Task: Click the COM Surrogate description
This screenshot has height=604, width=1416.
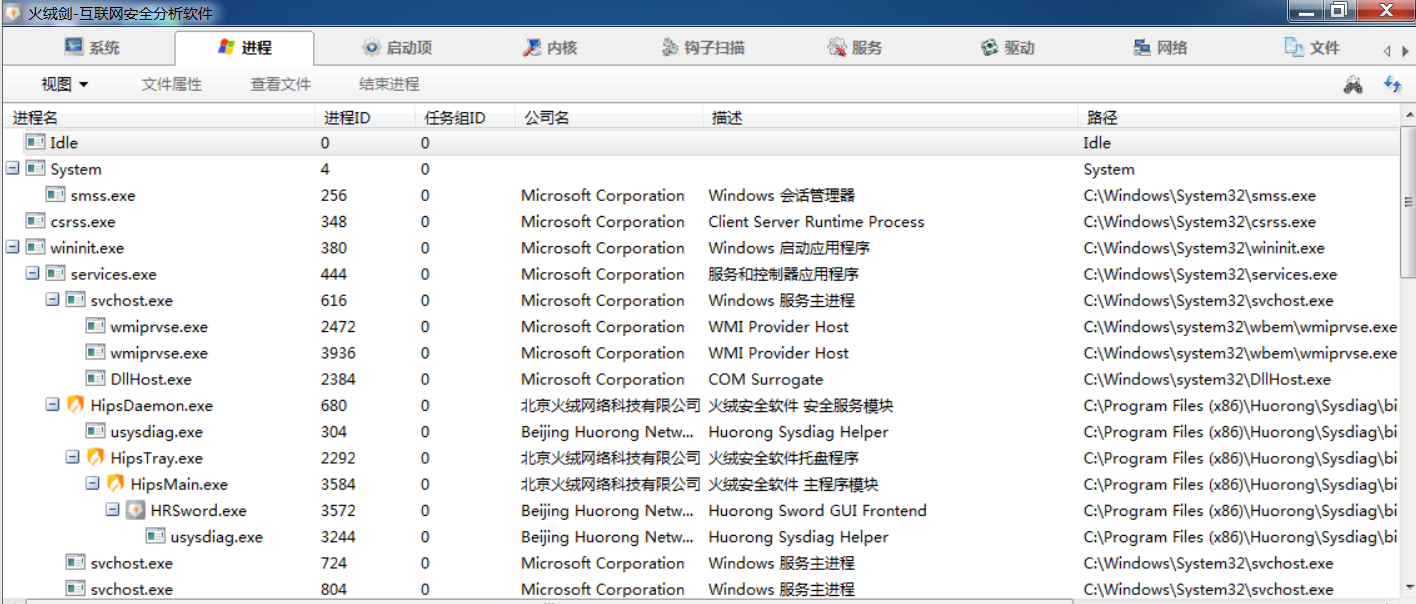Action: [766, 379]
